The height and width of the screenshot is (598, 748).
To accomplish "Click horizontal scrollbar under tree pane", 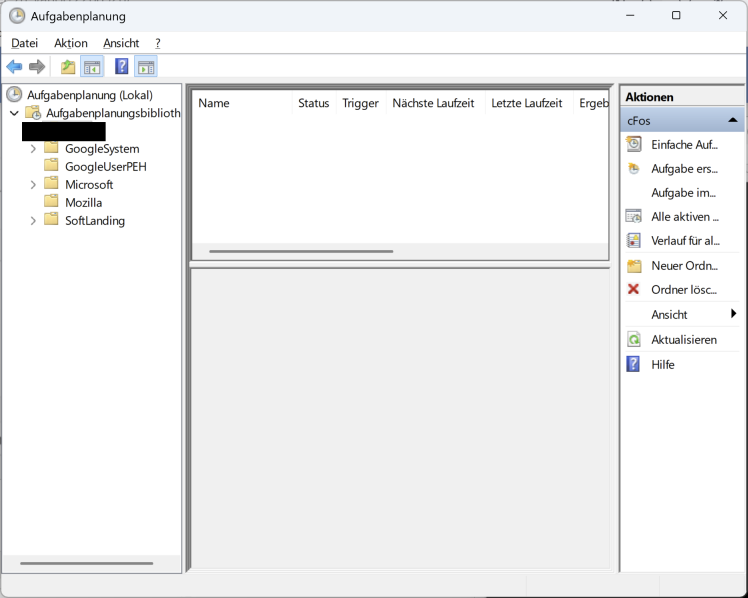I will click(86, 563).
